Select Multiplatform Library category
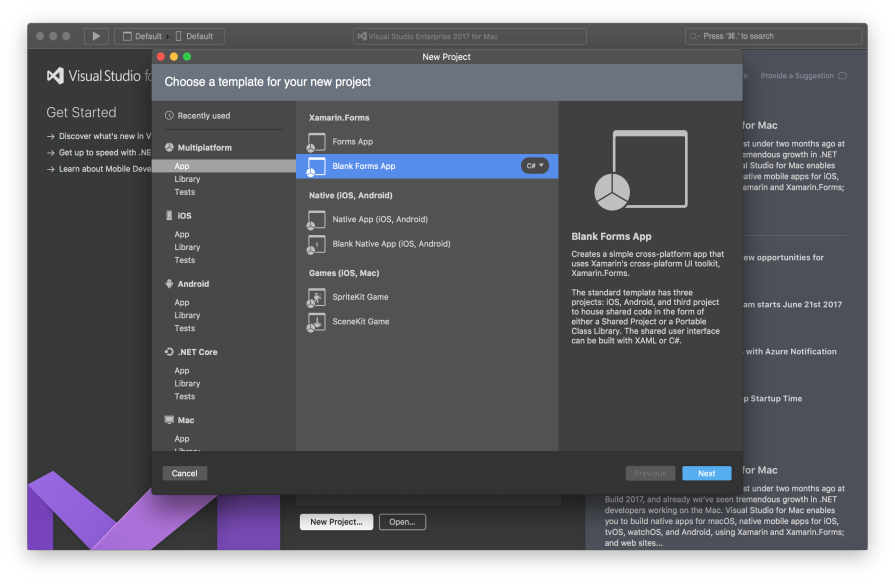The width and height of the screenshot is (895, 584). tap(187, 179)
